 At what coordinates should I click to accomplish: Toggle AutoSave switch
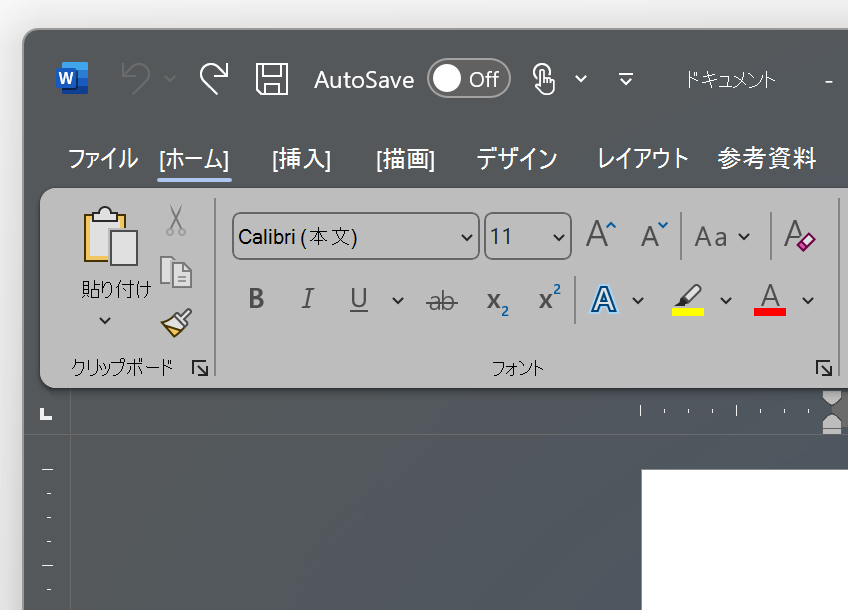[x=468, y=79]
